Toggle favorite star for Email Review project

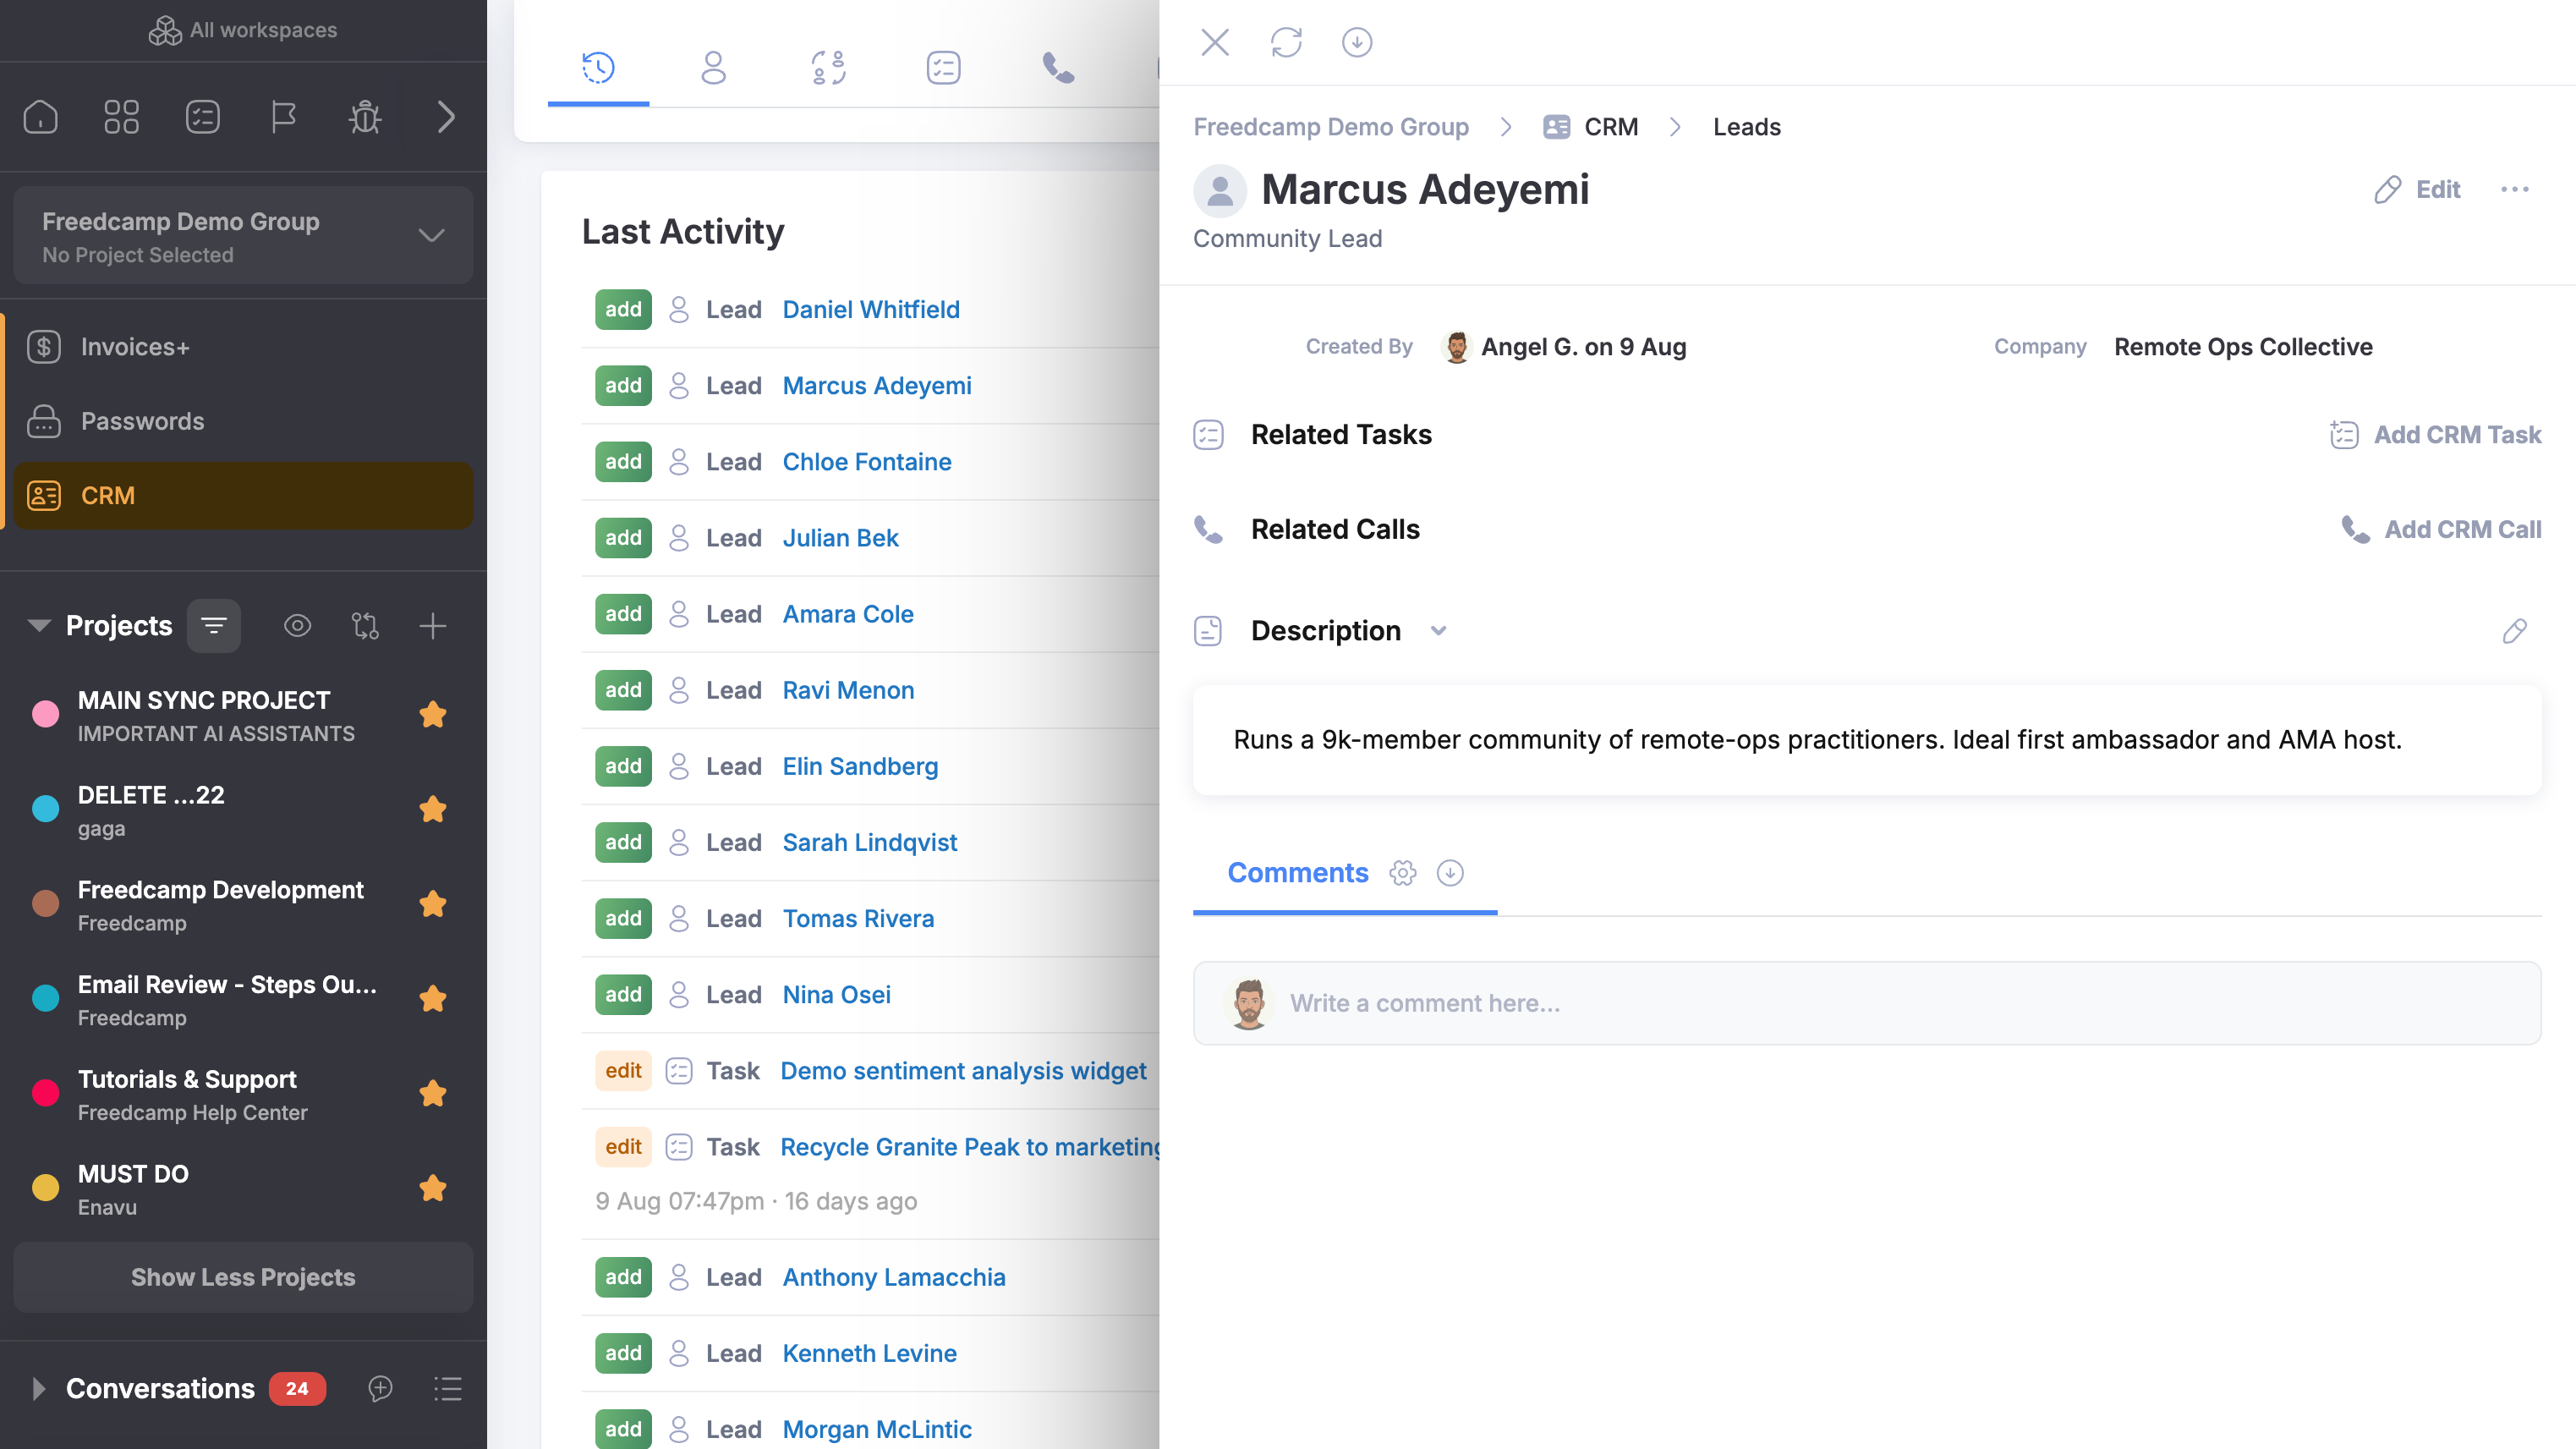pos(433,999)
